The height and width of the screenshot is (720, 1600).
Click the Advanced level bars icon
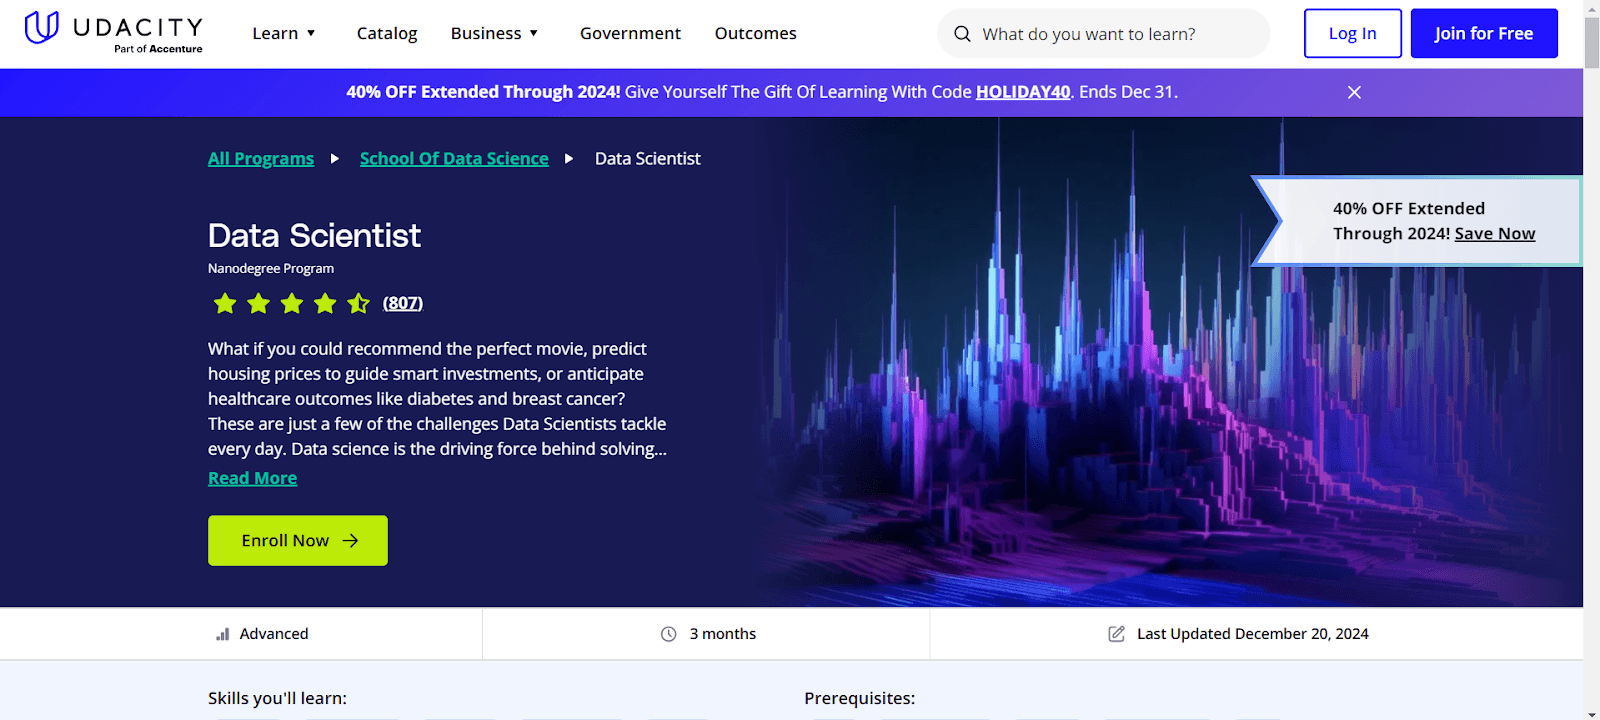click(x=223, y=634)
